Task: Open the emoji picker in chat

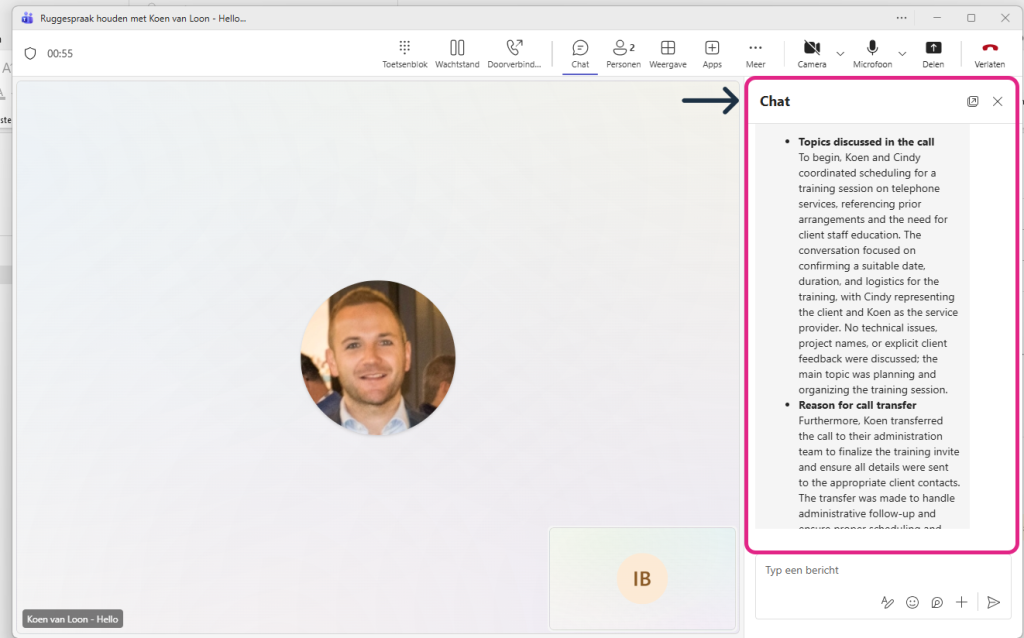Action: [912, 602]
